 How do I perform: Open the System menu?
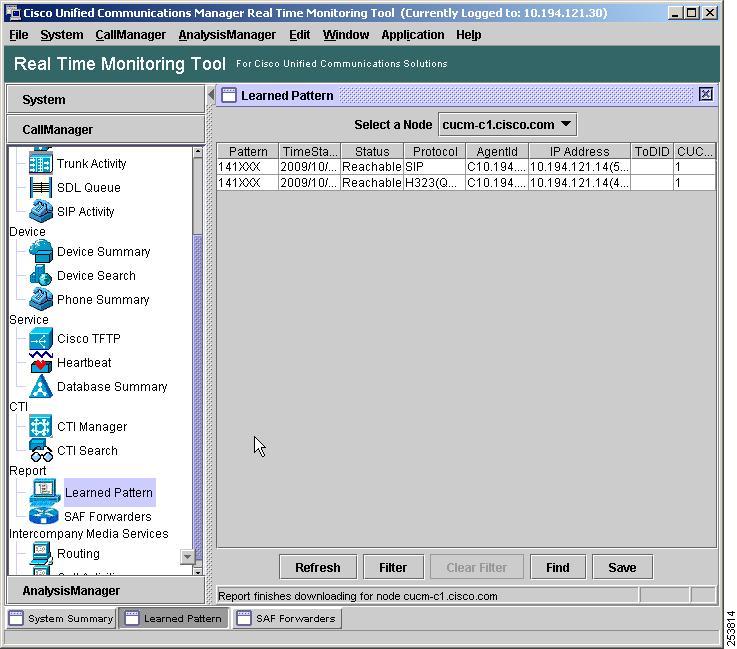click(x=62, y=35)
